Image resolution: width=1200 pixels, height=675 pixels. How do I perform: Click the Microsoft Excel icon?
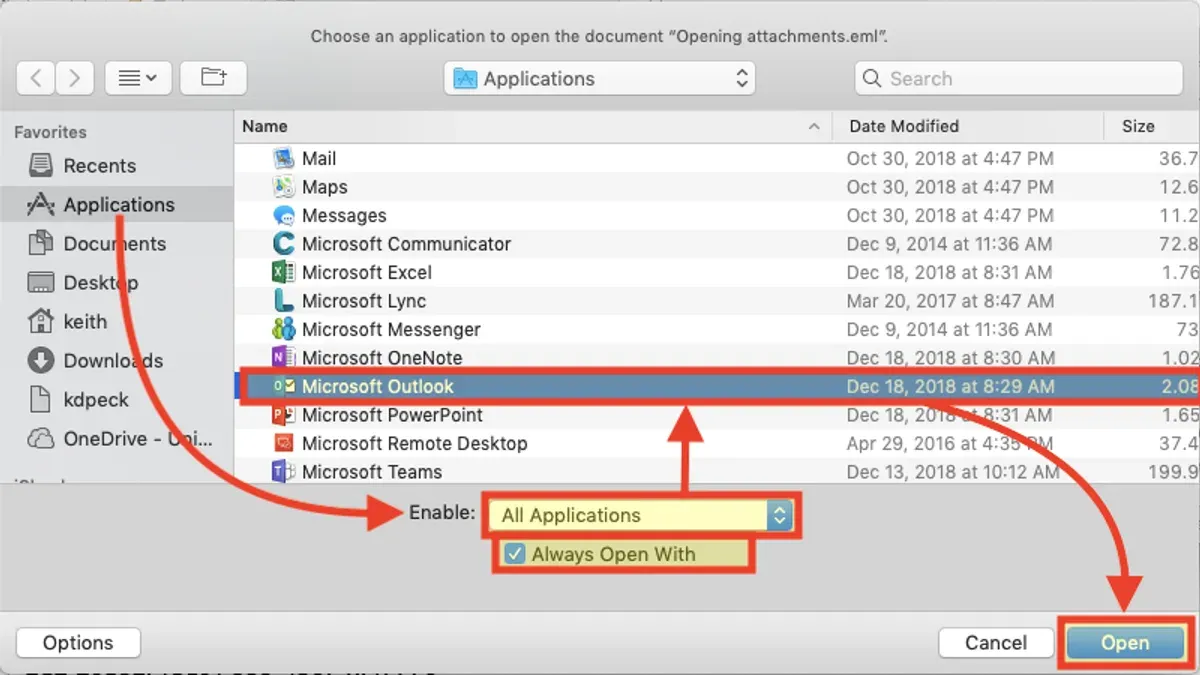(284, 272)
